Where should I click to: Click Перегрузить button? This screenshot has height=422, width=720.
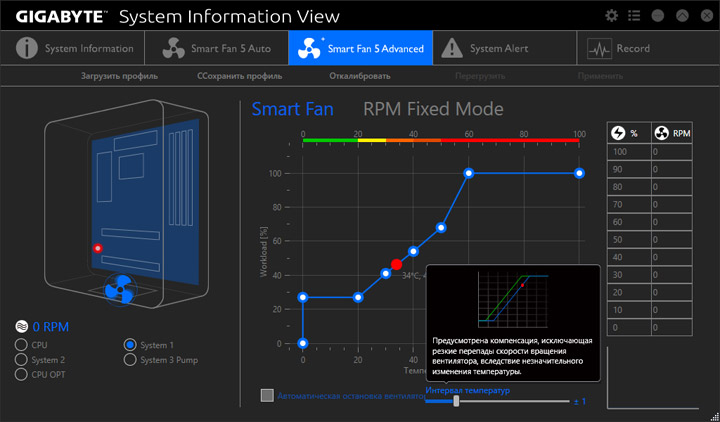point(480,76)
